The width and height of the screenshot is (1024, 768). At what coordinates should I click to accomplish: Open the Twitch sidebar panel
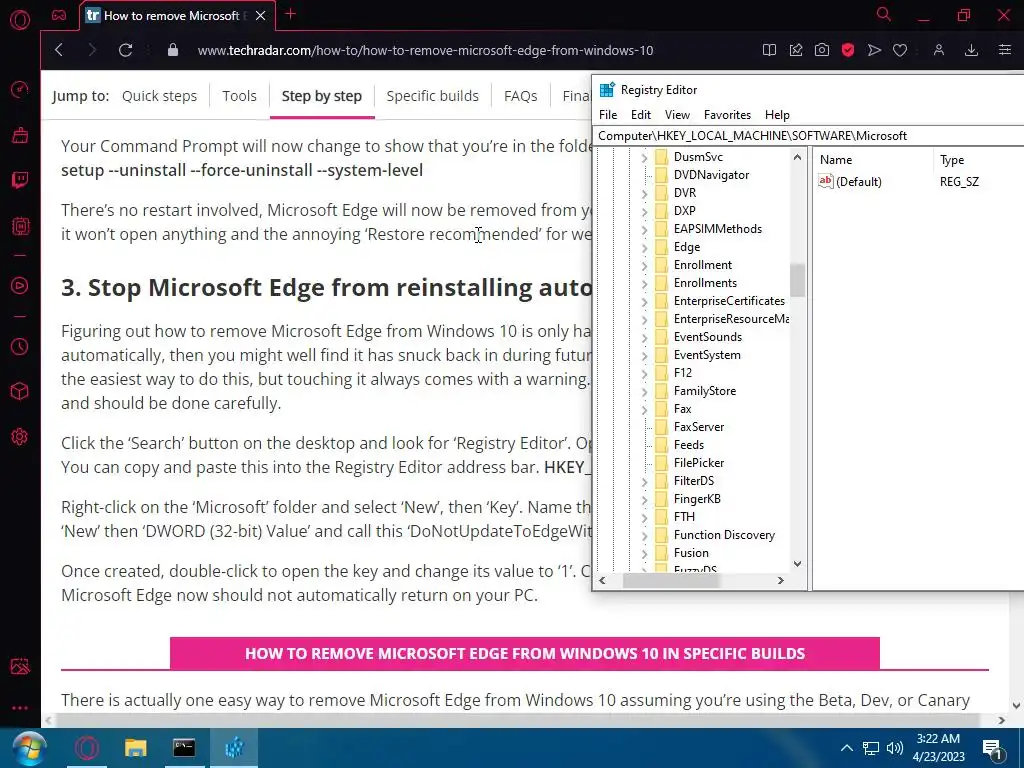[x=20, y=180]
